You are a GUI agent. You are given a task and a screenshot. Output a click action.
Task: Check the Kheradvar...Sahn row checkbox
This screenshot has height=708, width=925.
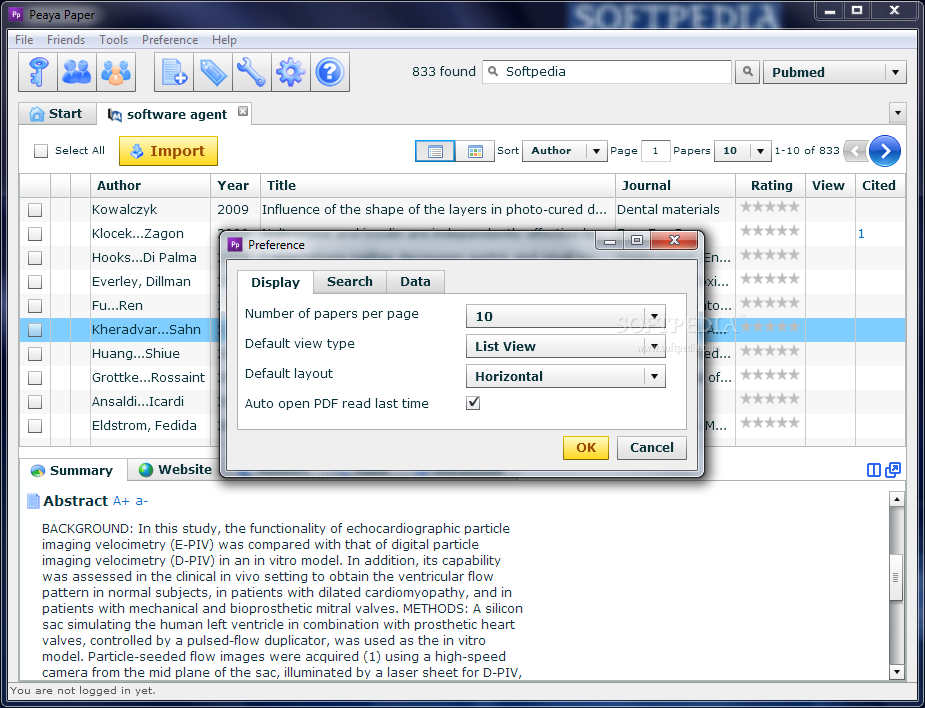tap(35, 330)
